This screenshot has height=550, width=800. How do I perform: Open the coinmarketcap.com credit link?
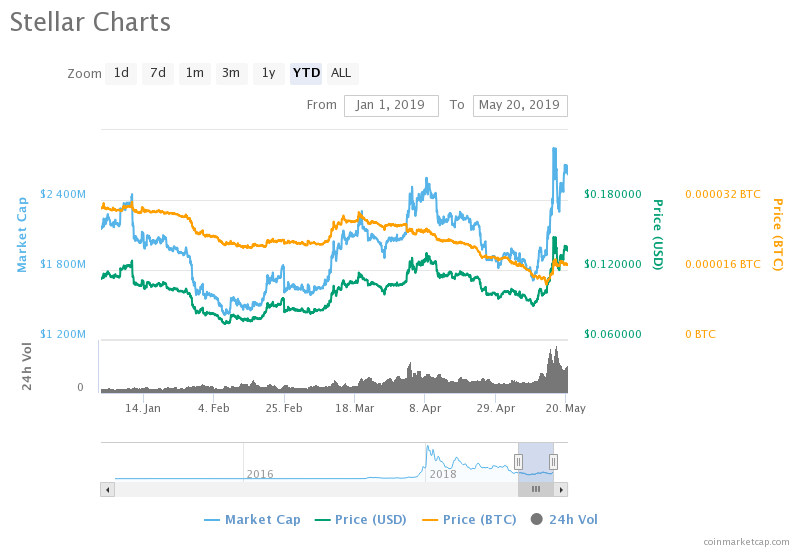tap(746, 542)
